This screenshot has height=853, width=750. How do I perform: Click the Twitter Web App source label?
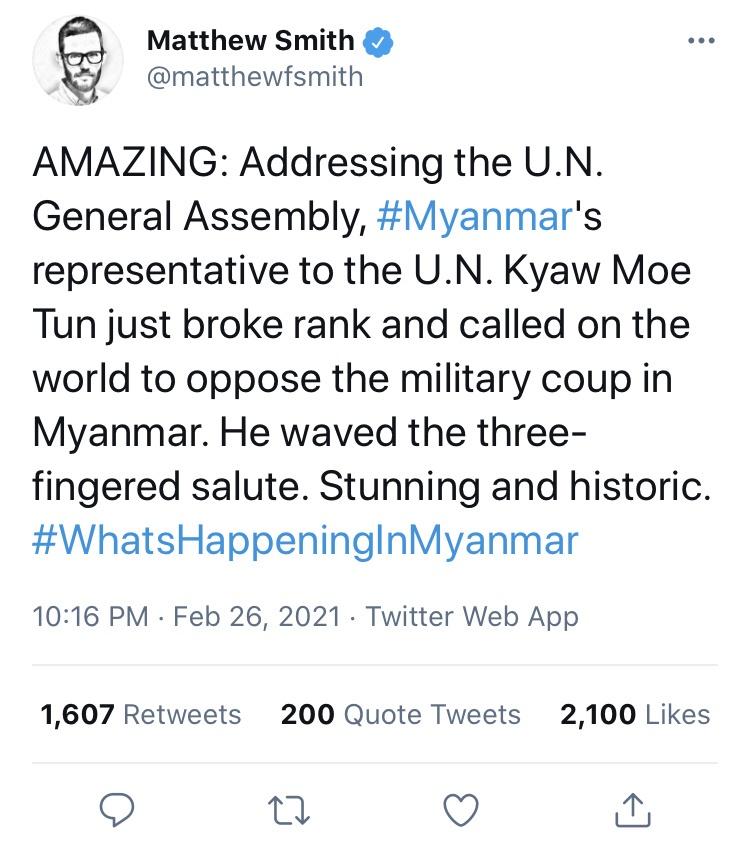click(x=472, y=616)
